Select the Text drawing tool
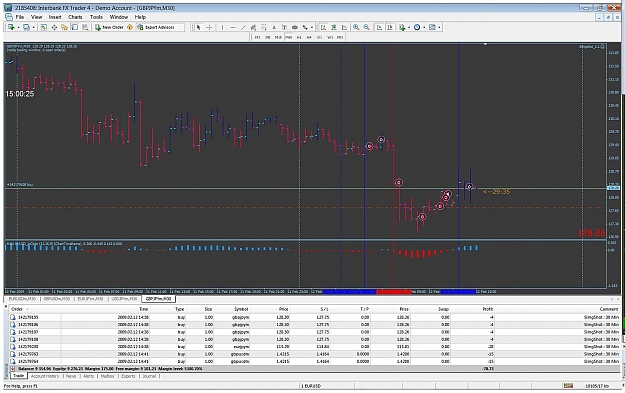 [x=274, y=27]
